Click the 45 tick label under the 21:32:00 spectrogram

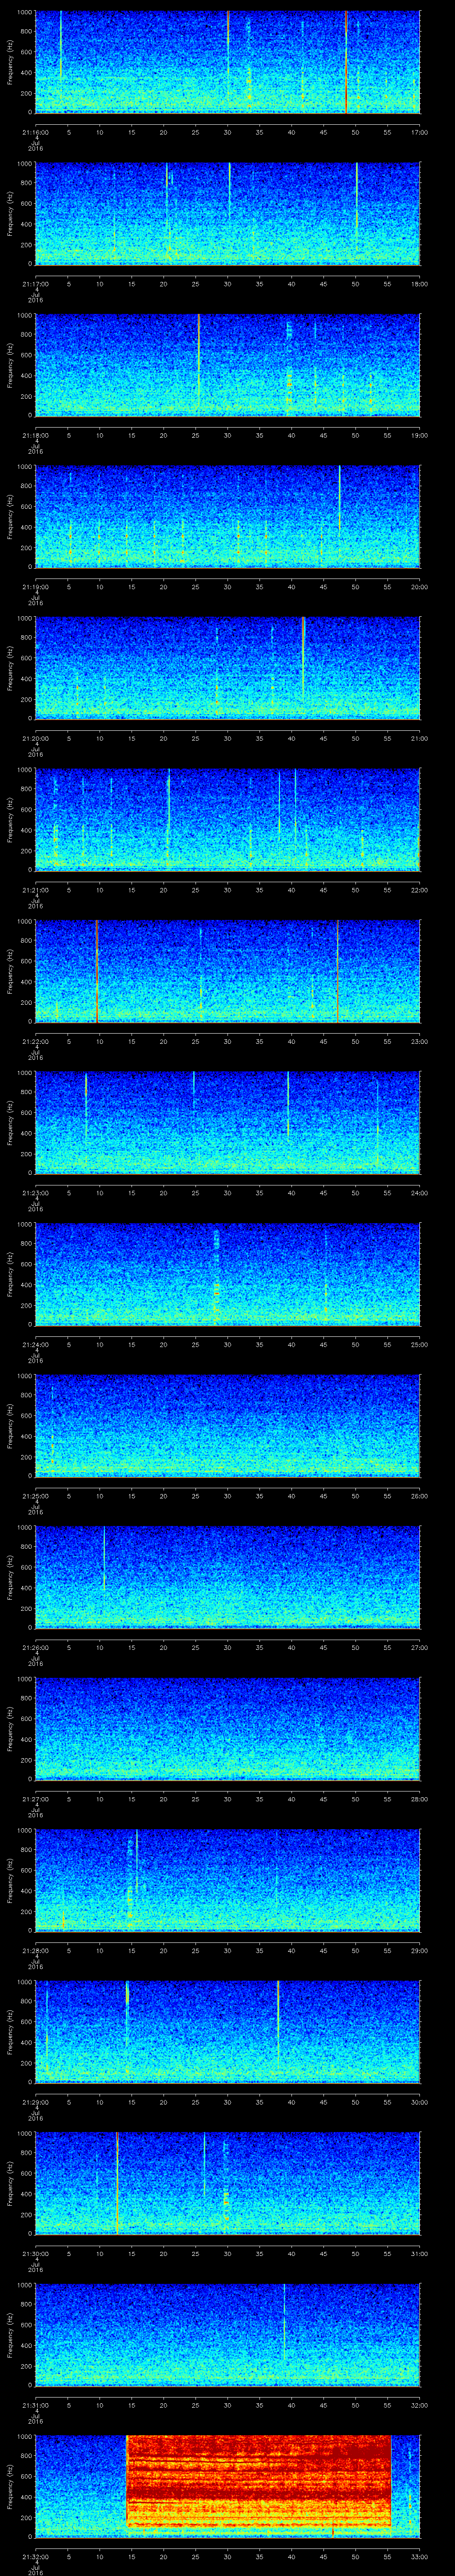point(324,2556)
